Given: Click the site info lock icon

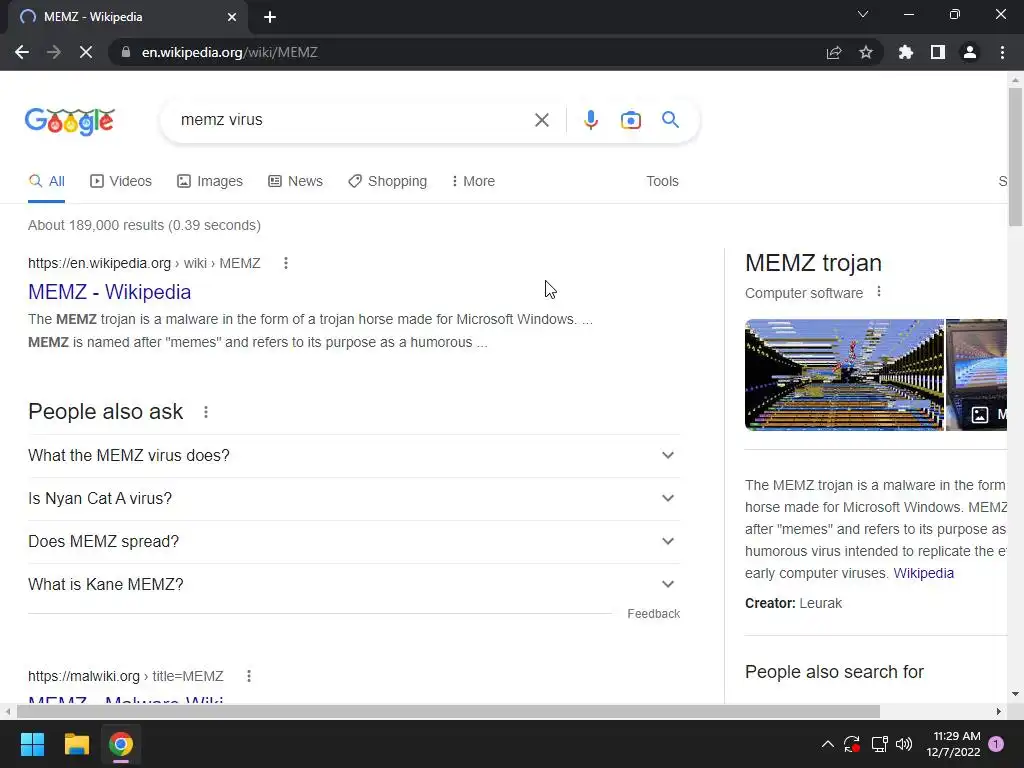Looking at the screenshot, I should [125, 52].
